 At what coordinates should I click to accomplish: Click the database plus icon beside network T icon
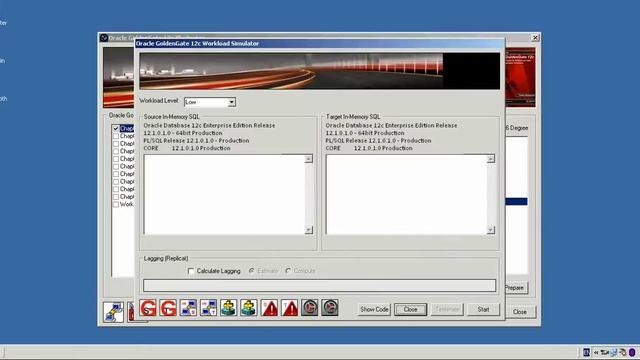[x=229, y=308]
